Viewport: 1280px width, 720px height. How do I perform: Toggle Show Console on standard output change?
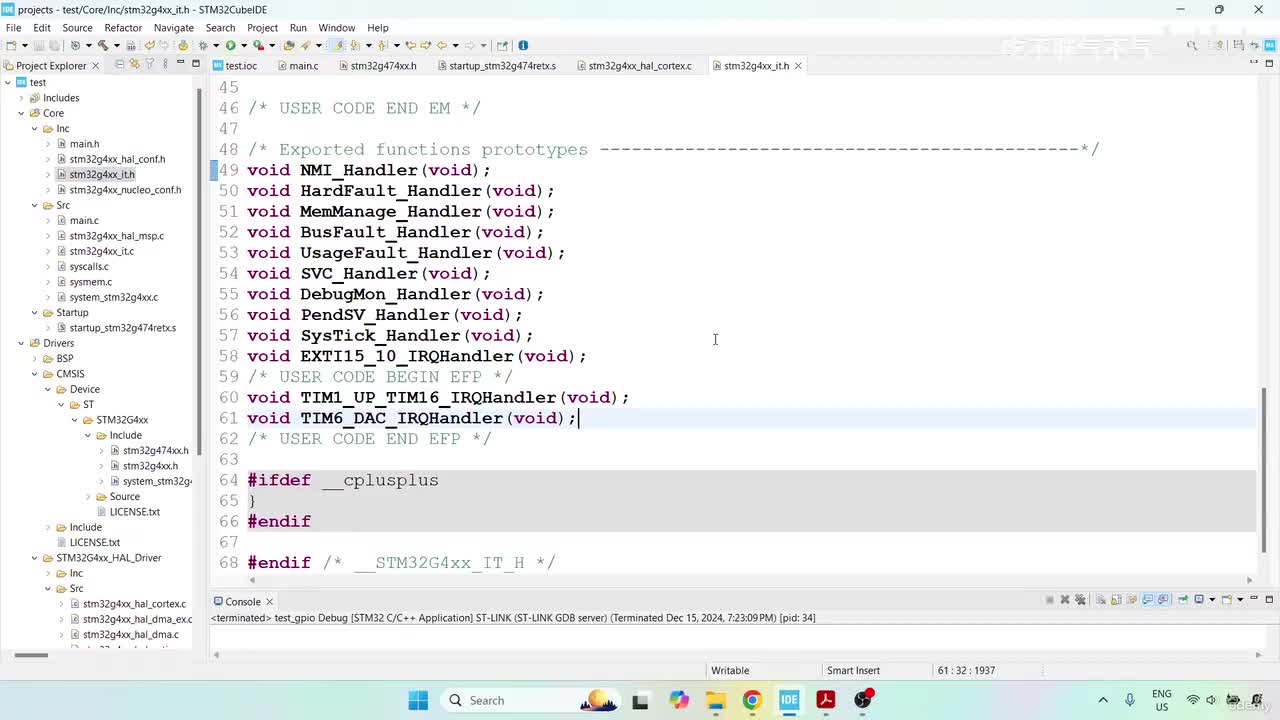1147,600
